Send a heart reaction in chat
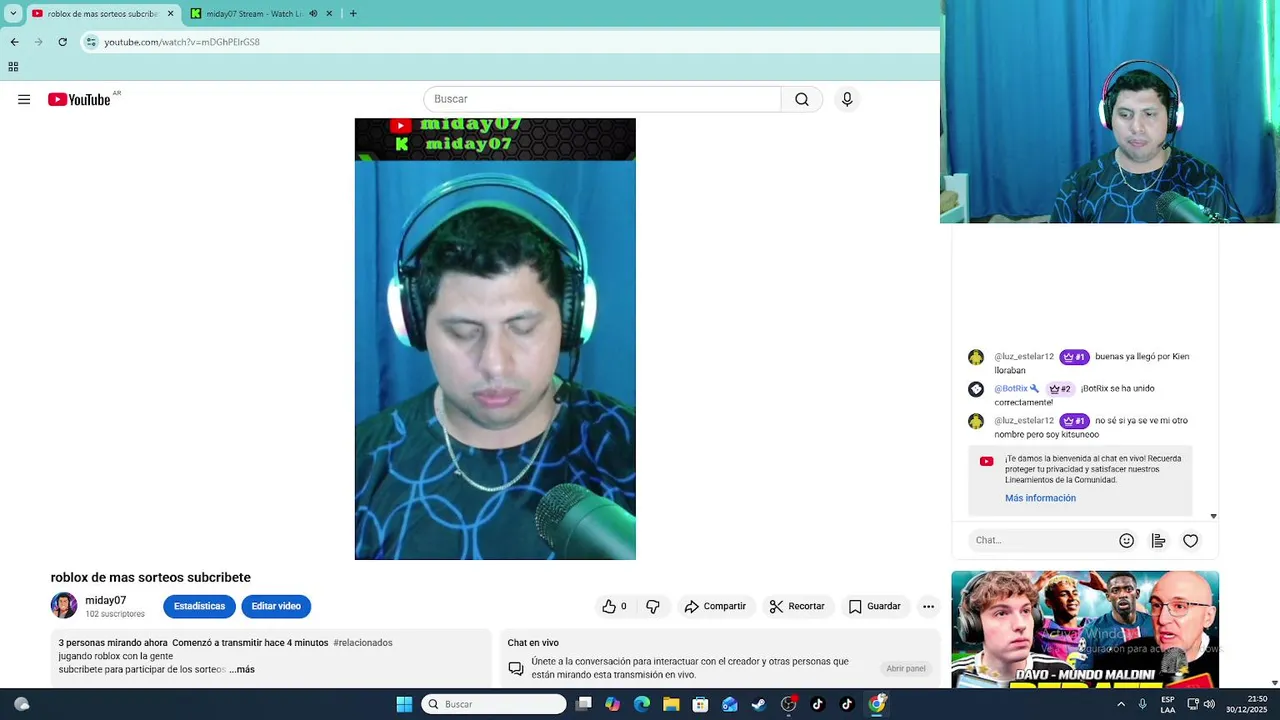The image size is (1280, 720). [1190, 540]
